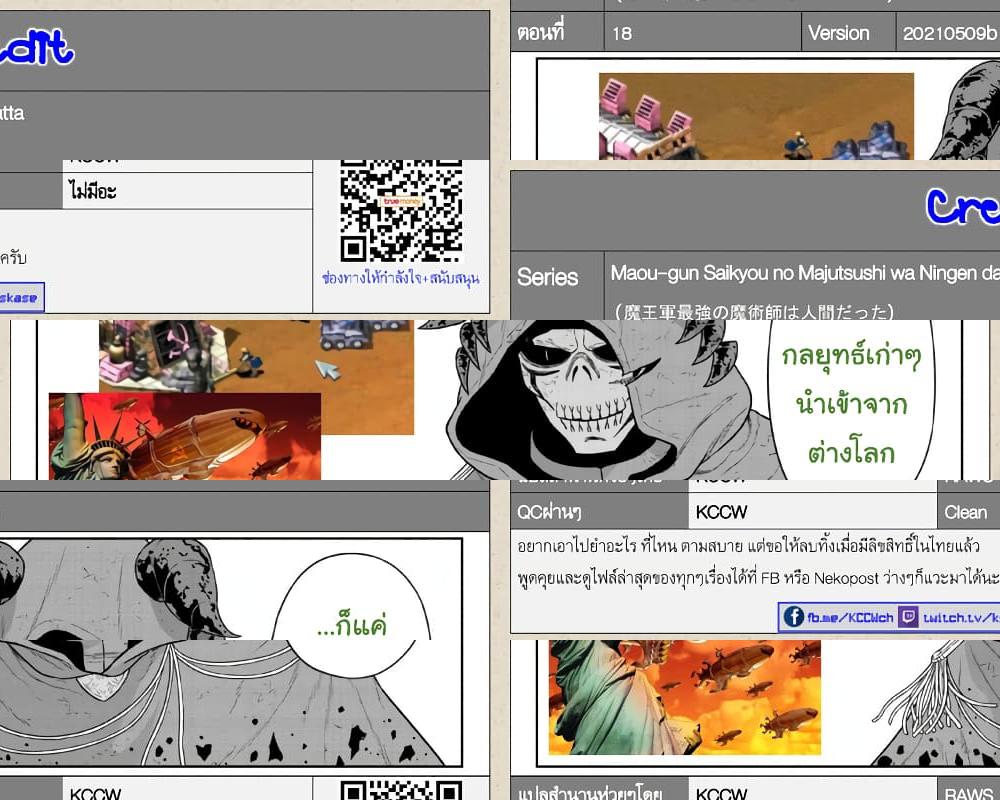Screen dimensions: 1000x800
Task: Select the 'Series' label cell
Action: [x=557, y=285]
